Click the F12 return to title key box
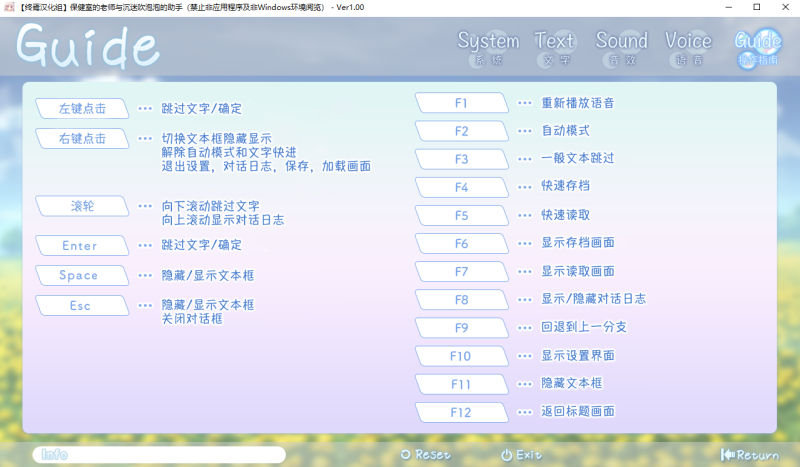The width and height of the screenshot is (800, 467). click(461, 411)
